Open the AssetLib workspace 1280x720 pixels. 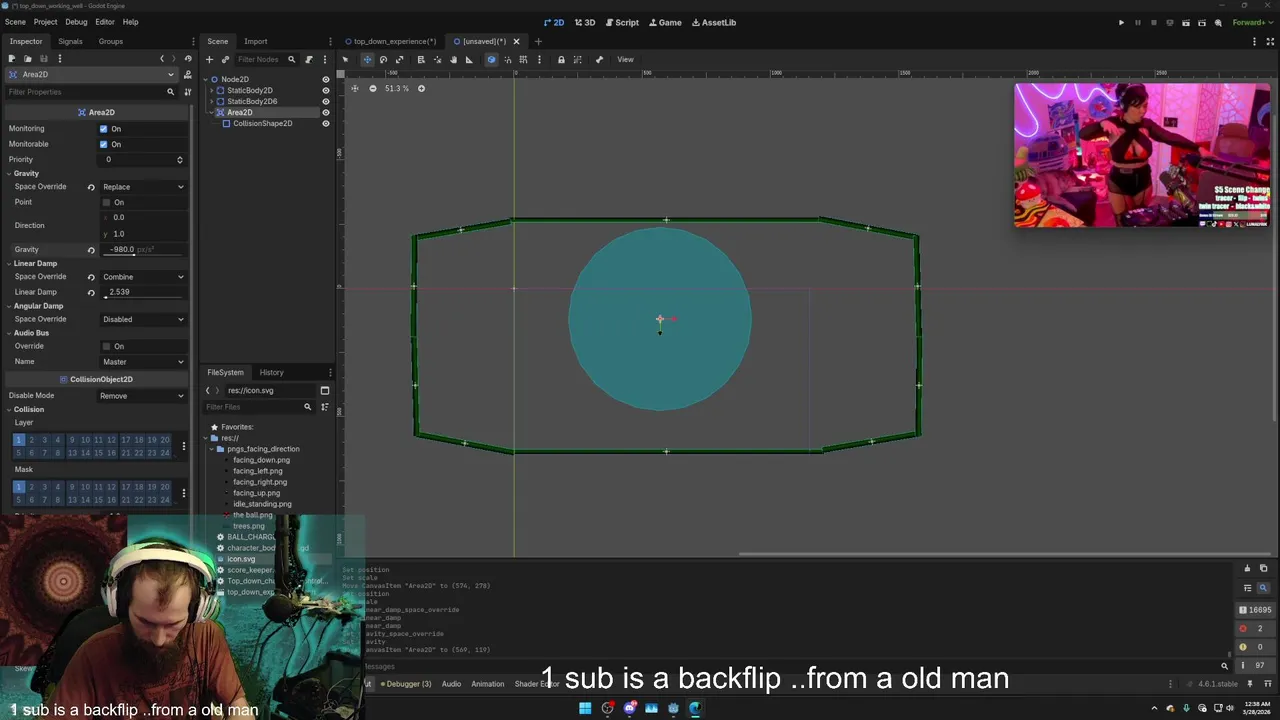click(x=714, y=22)
